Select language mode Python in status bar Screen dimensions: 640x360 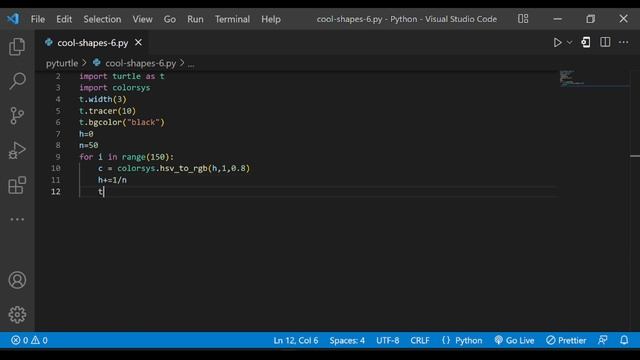tap(469, 340)
